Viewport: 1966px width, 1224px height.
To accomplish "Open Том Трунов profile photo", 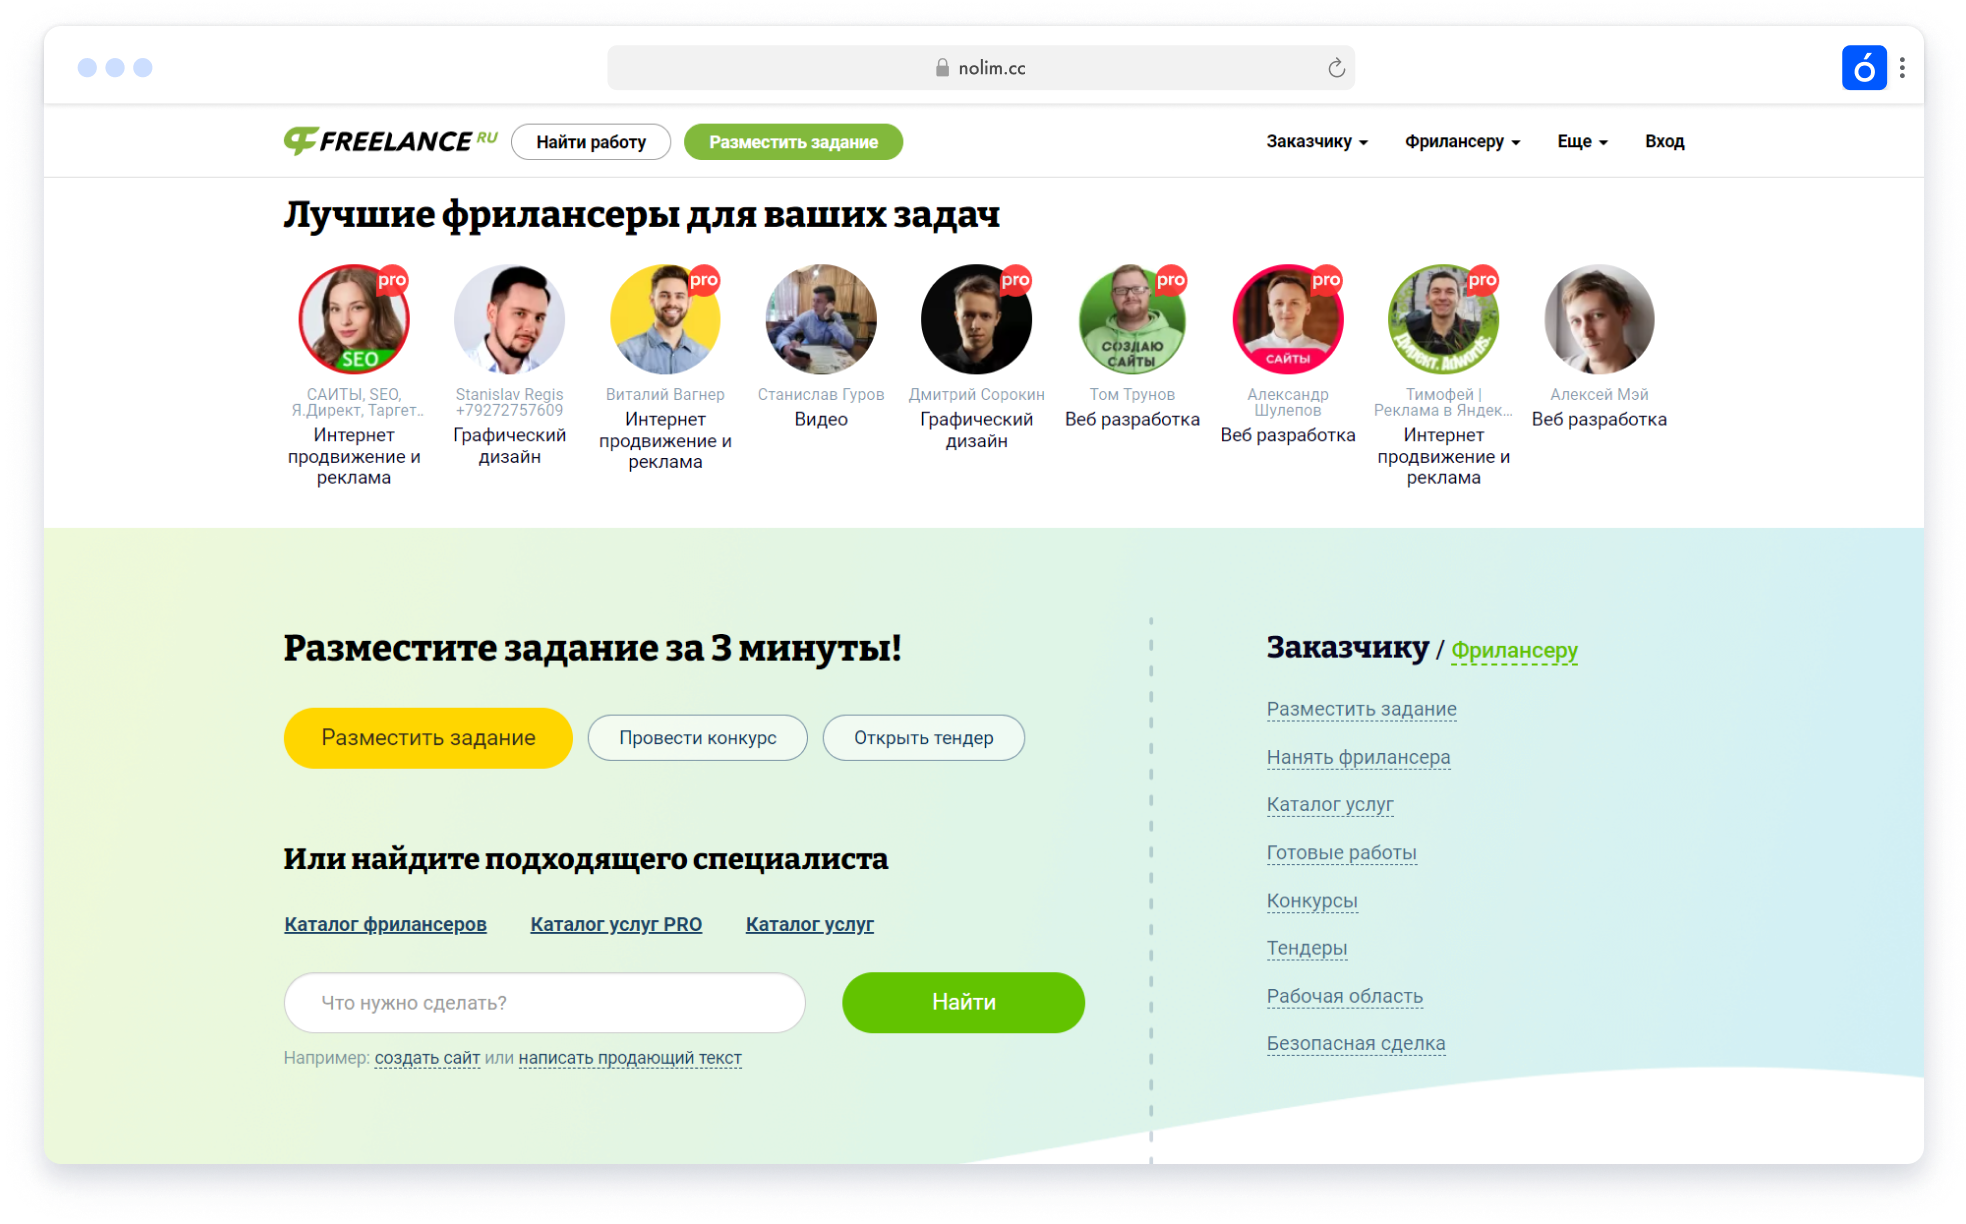I will (x=1132, y=319).
